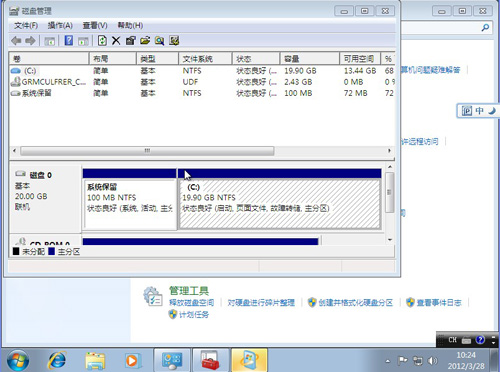Click the disk view's down scroll arrow
Image resolution: width=500 pixels, height=372 pixels.
(390, 240)
